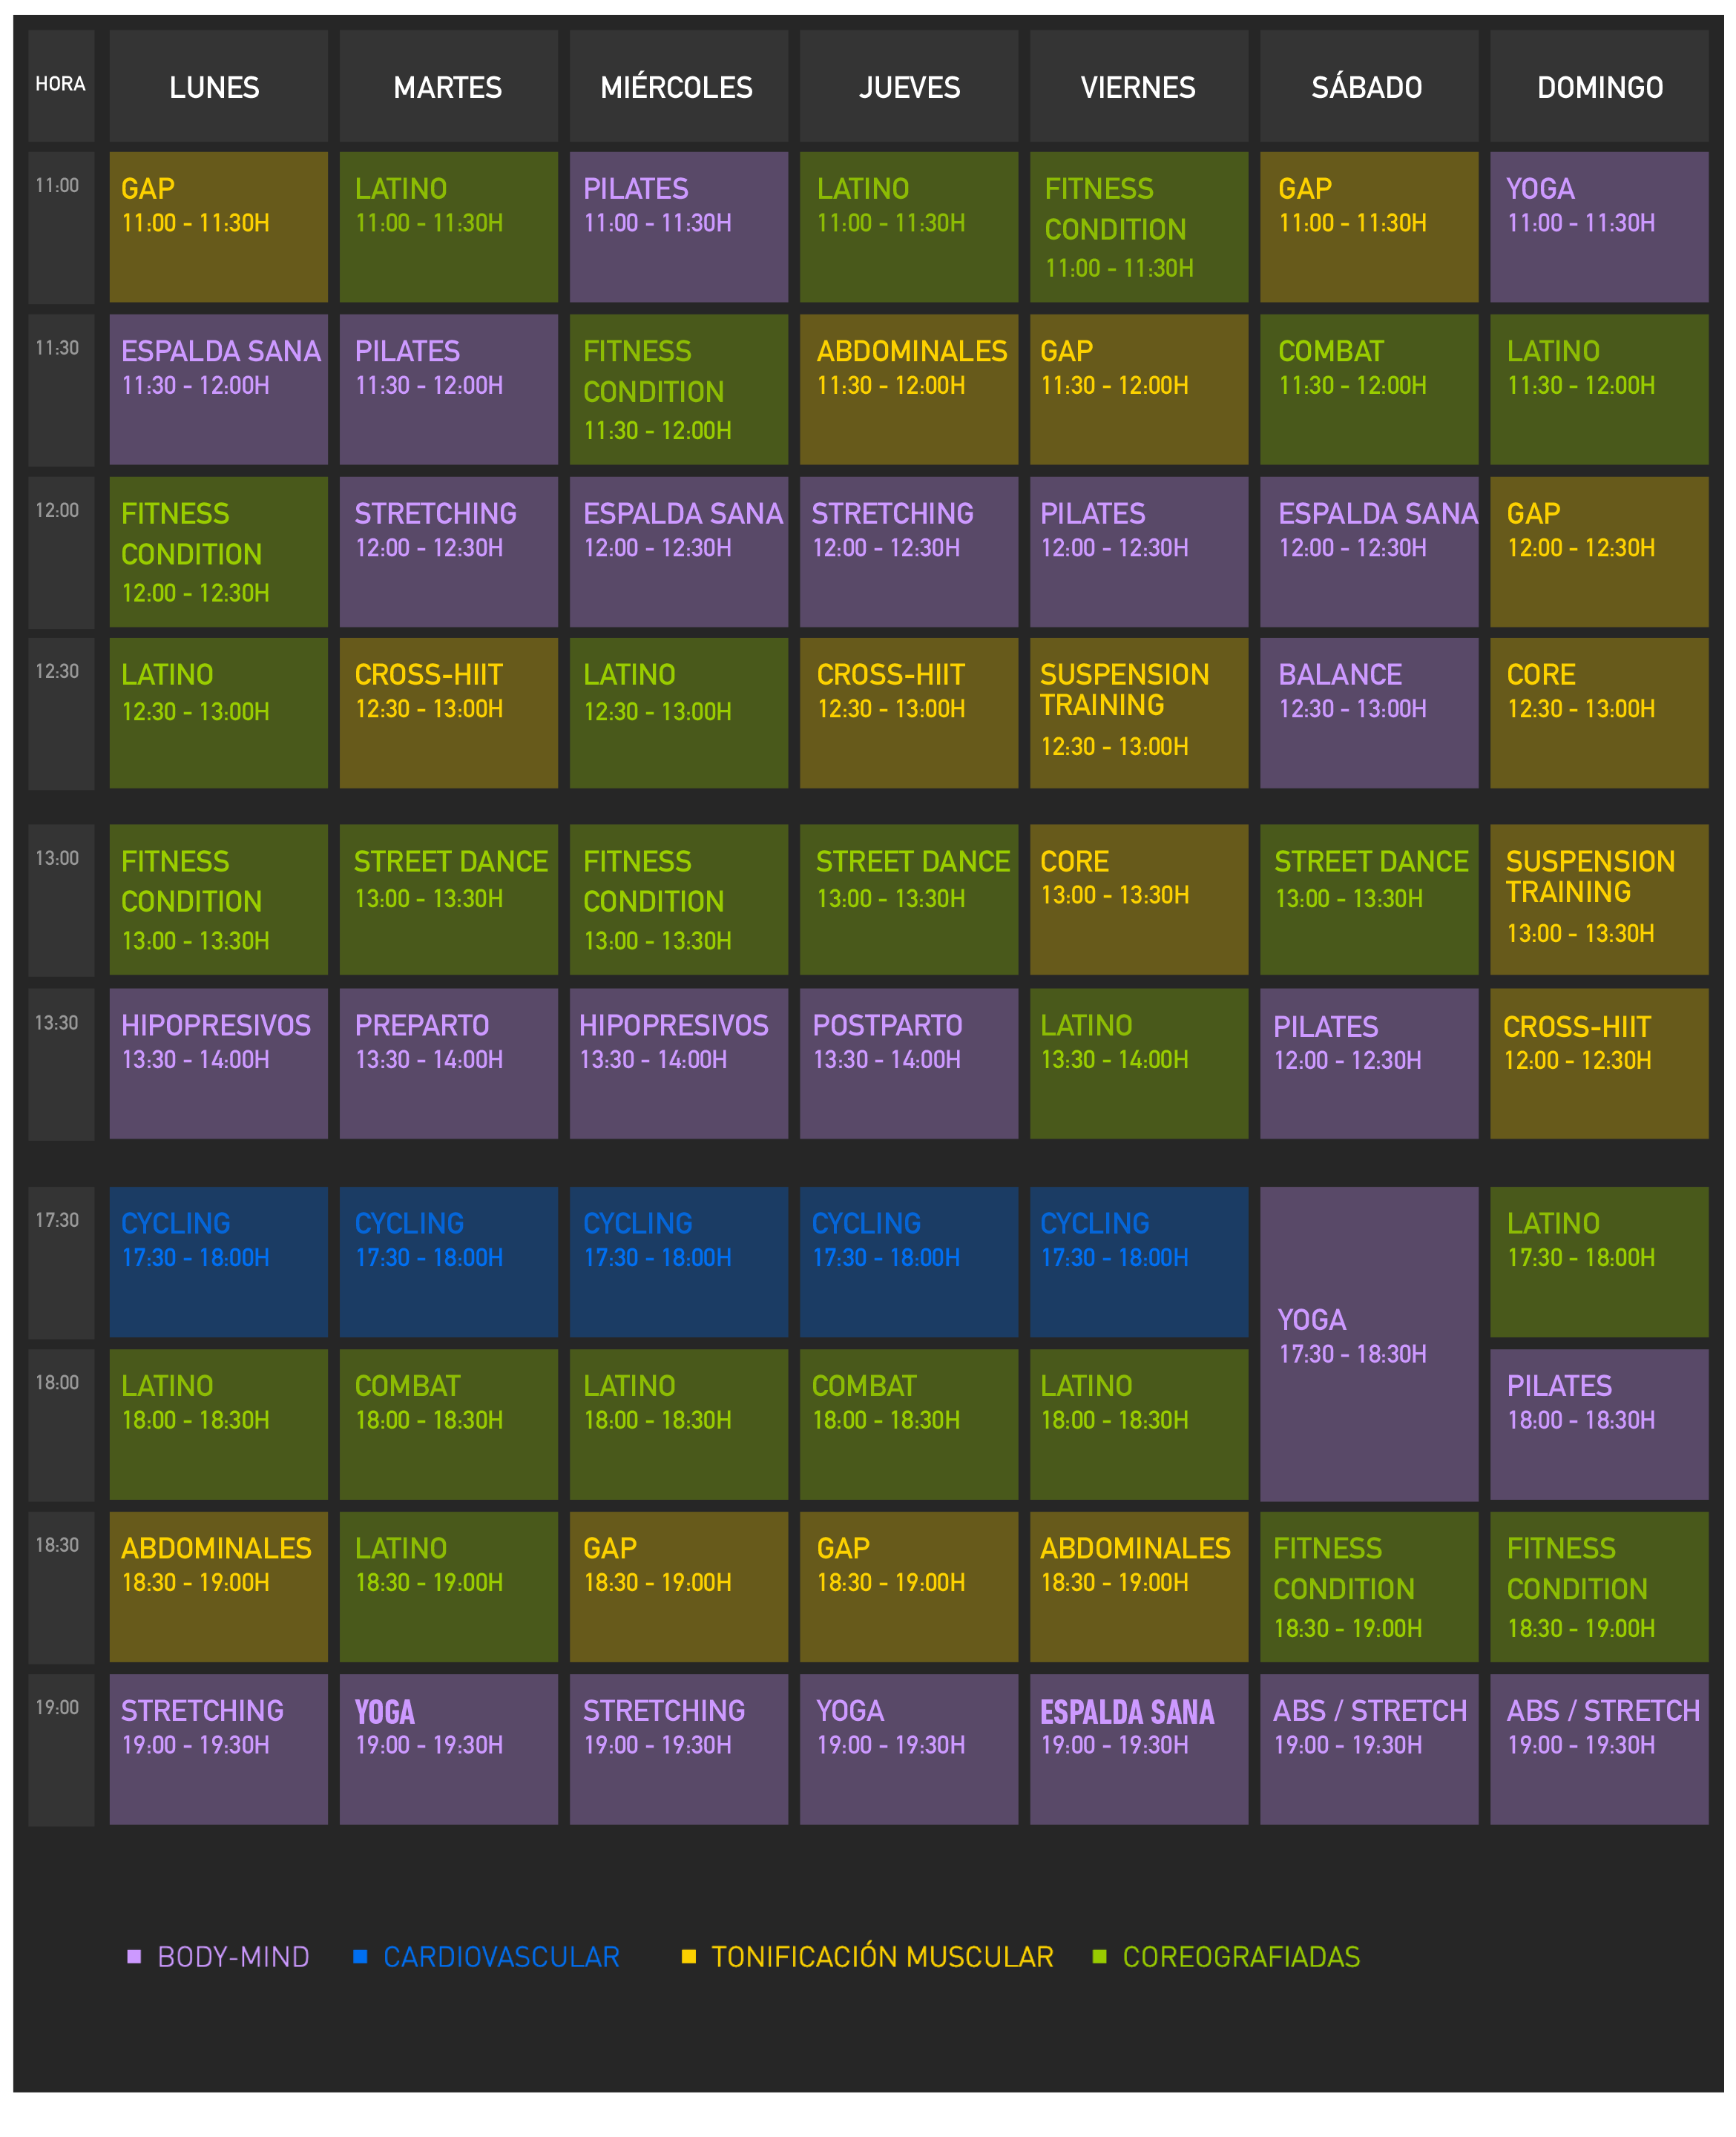Open Tuesday STREET DANCE 13:00 class
This screenshot has height=2137, width=1736.
coord(448,900)
